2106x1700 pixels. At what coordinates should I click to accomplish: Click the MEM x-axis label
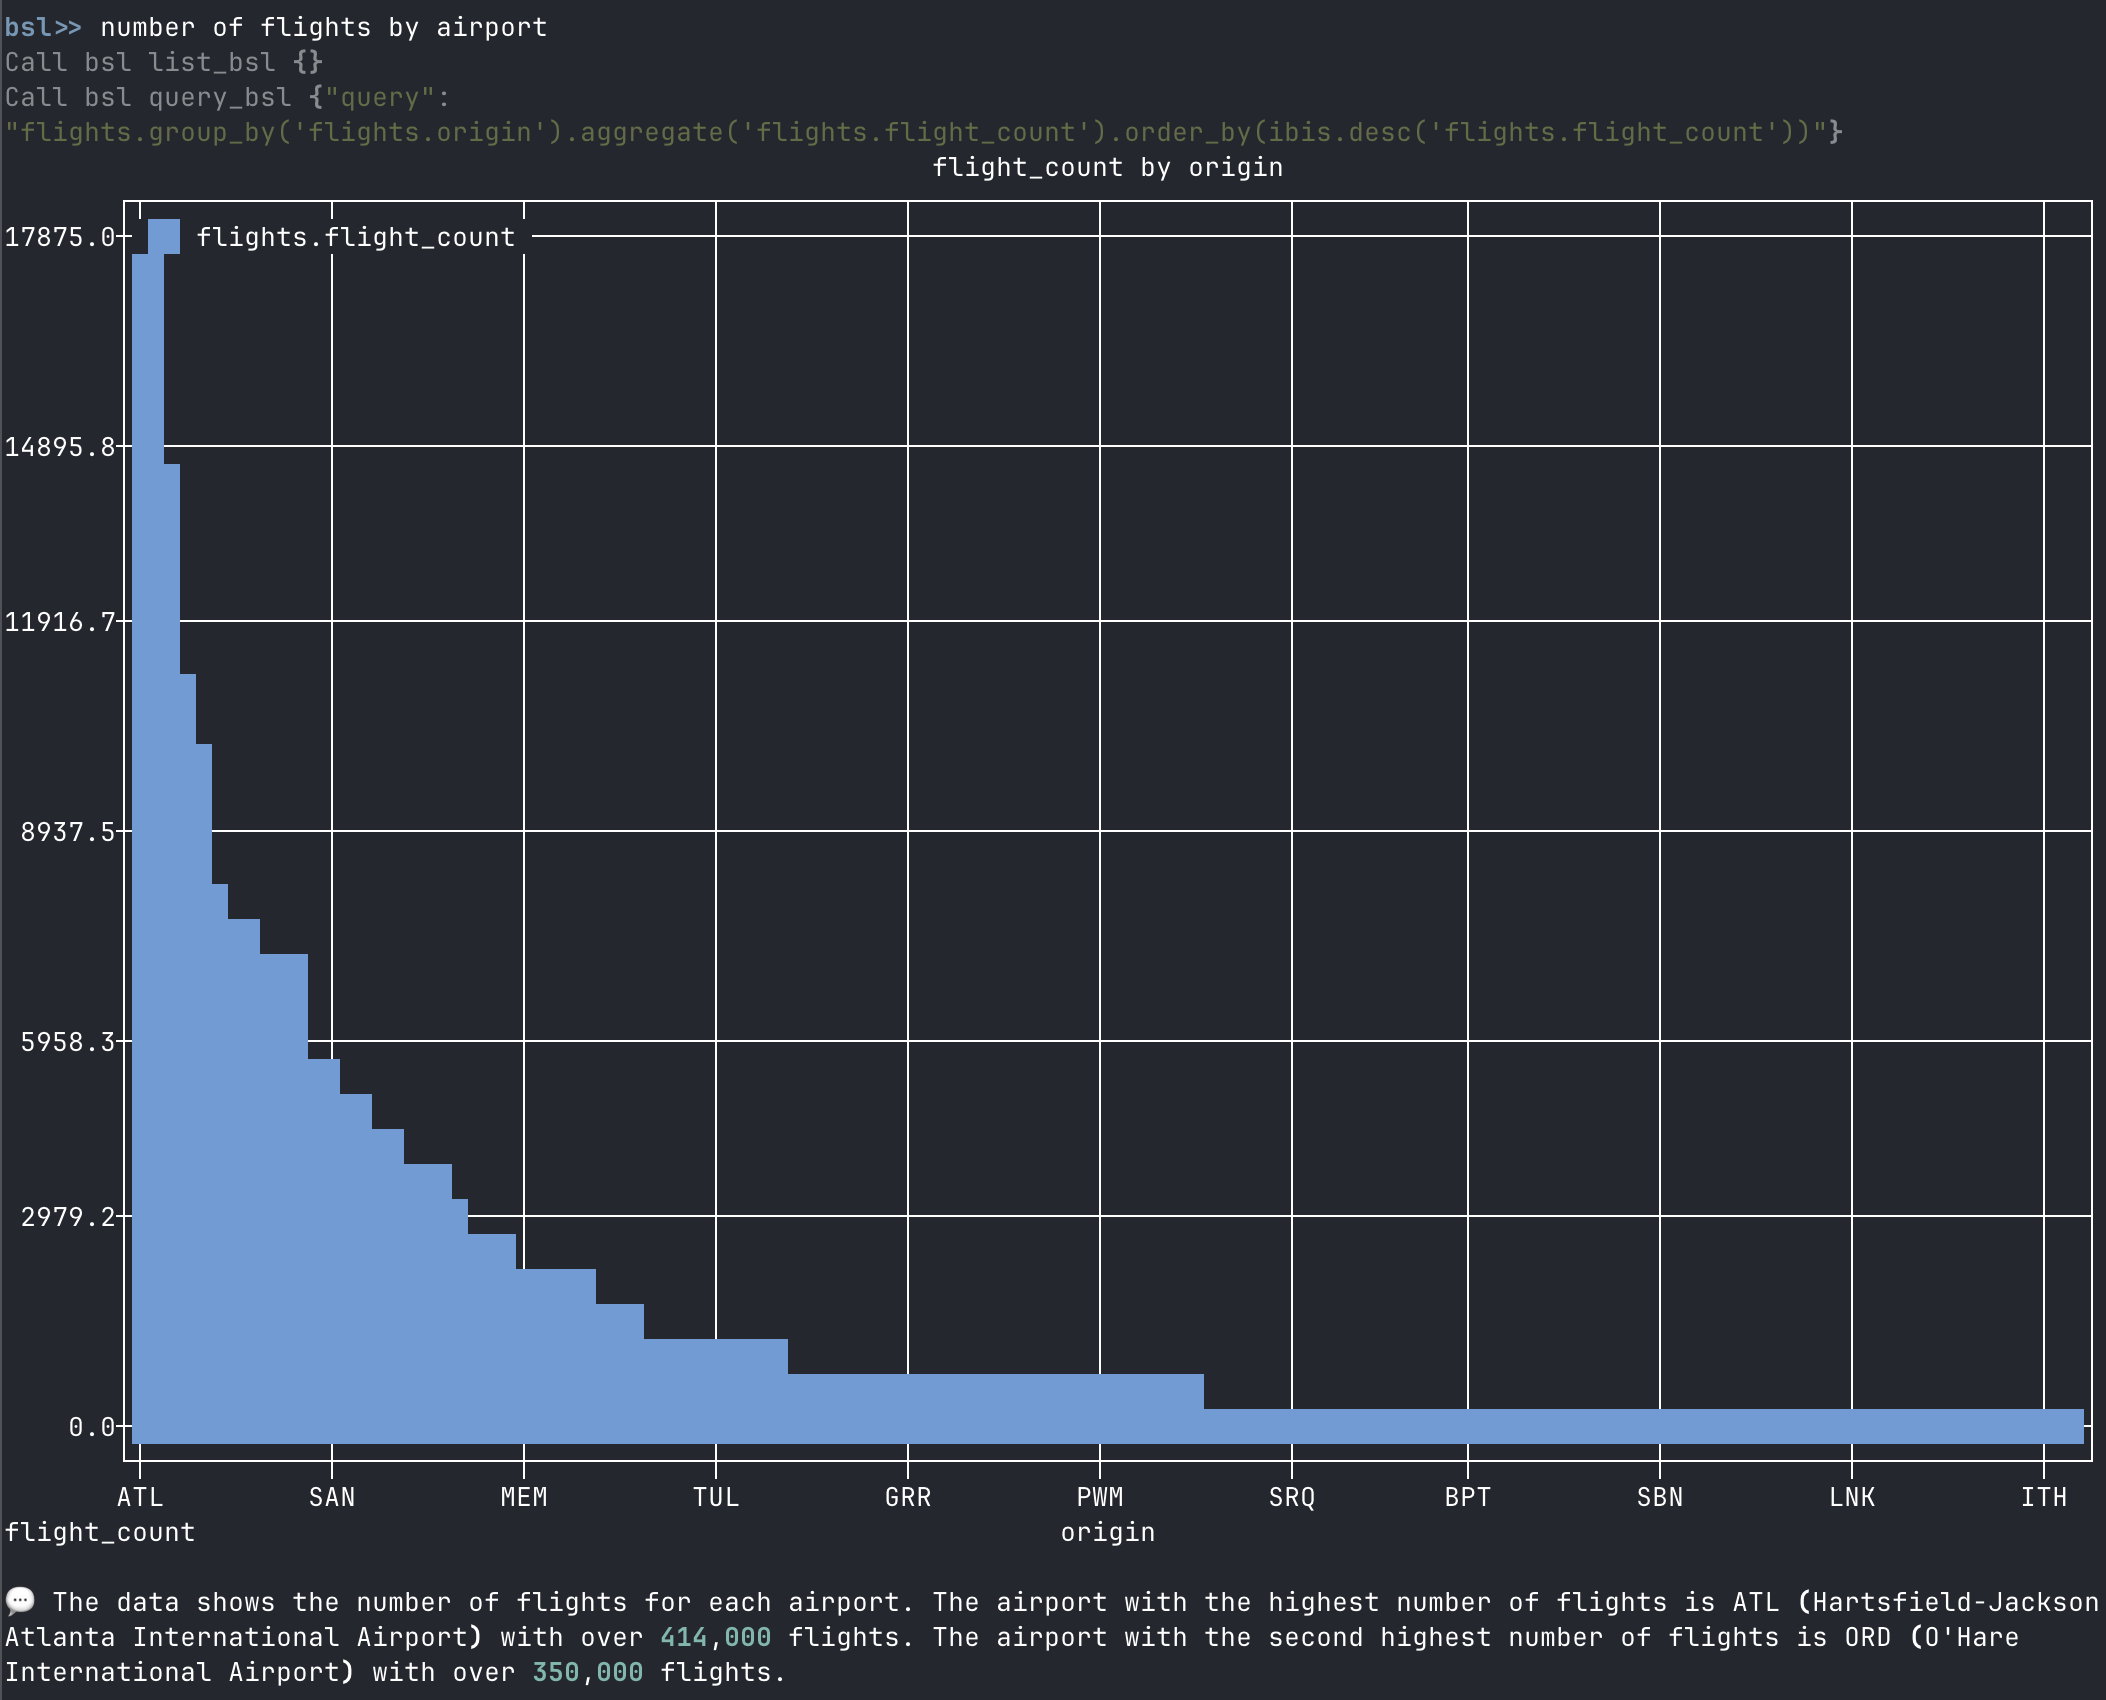[524, 1497]
